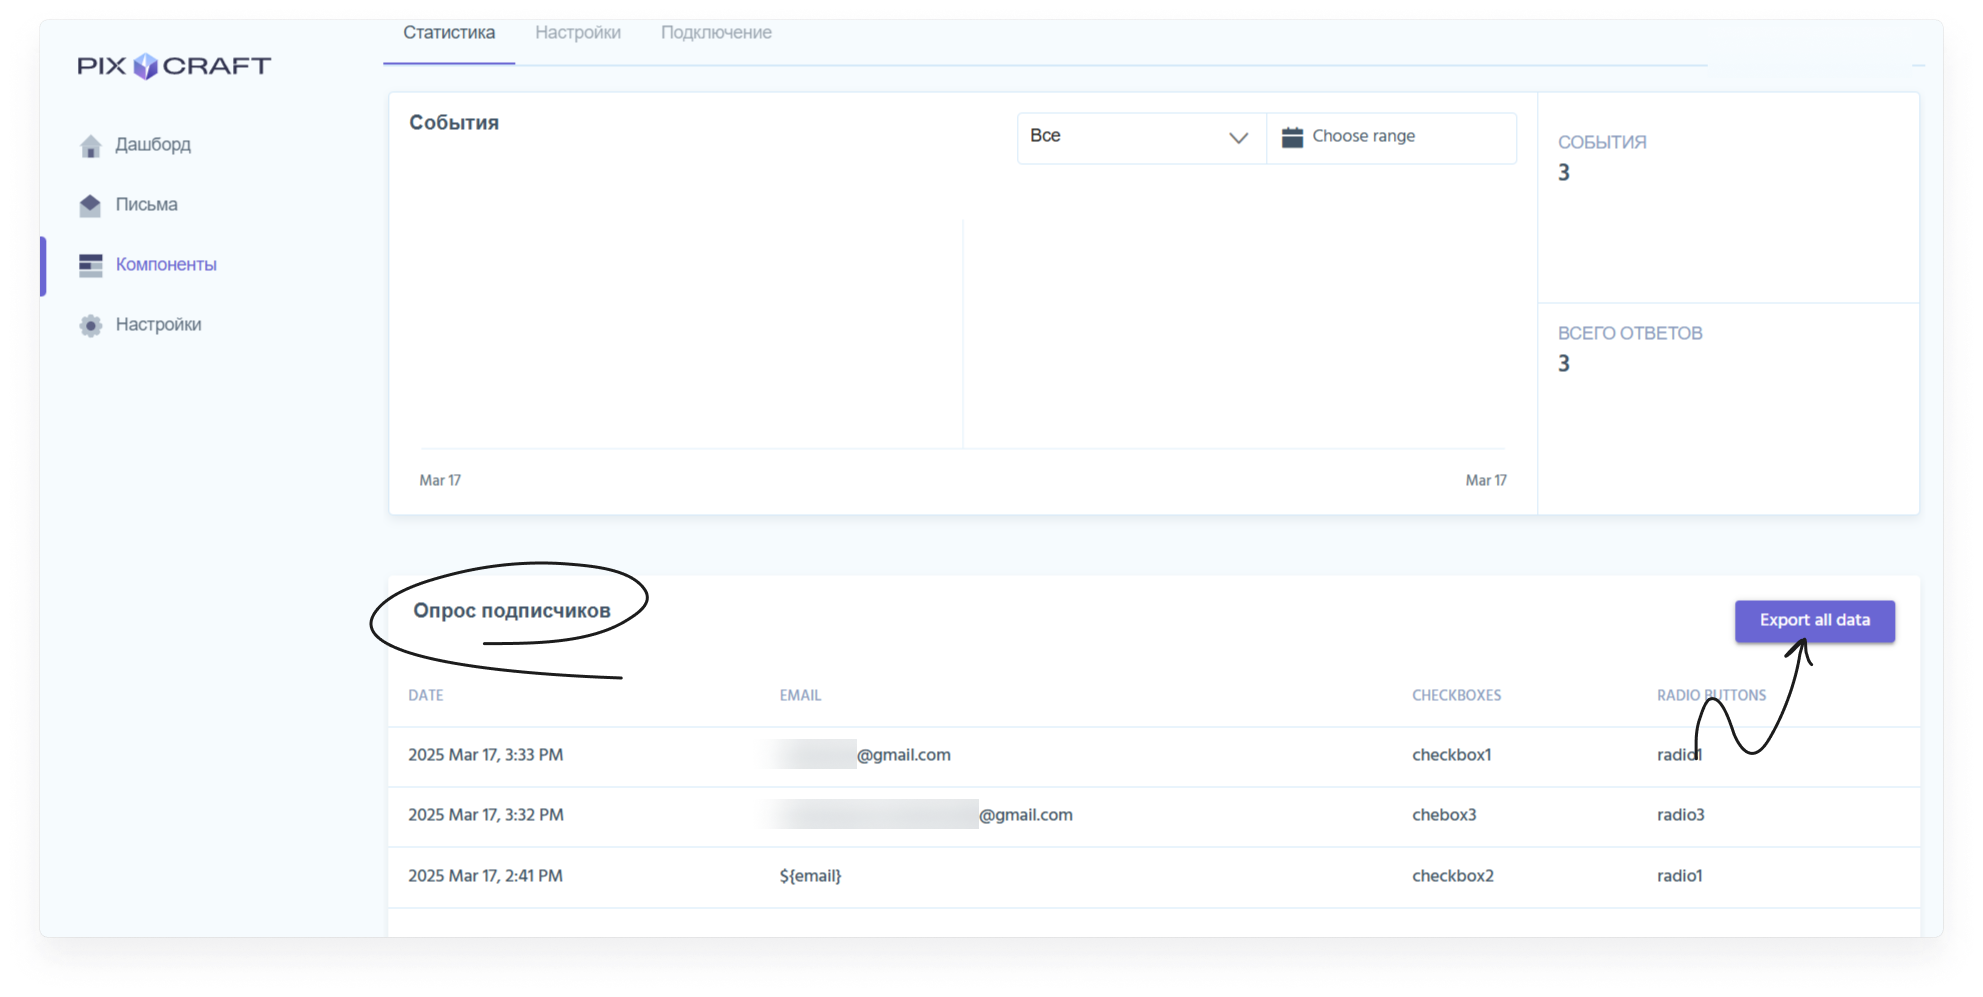Switch to the Статистика tab

[449, 33]
